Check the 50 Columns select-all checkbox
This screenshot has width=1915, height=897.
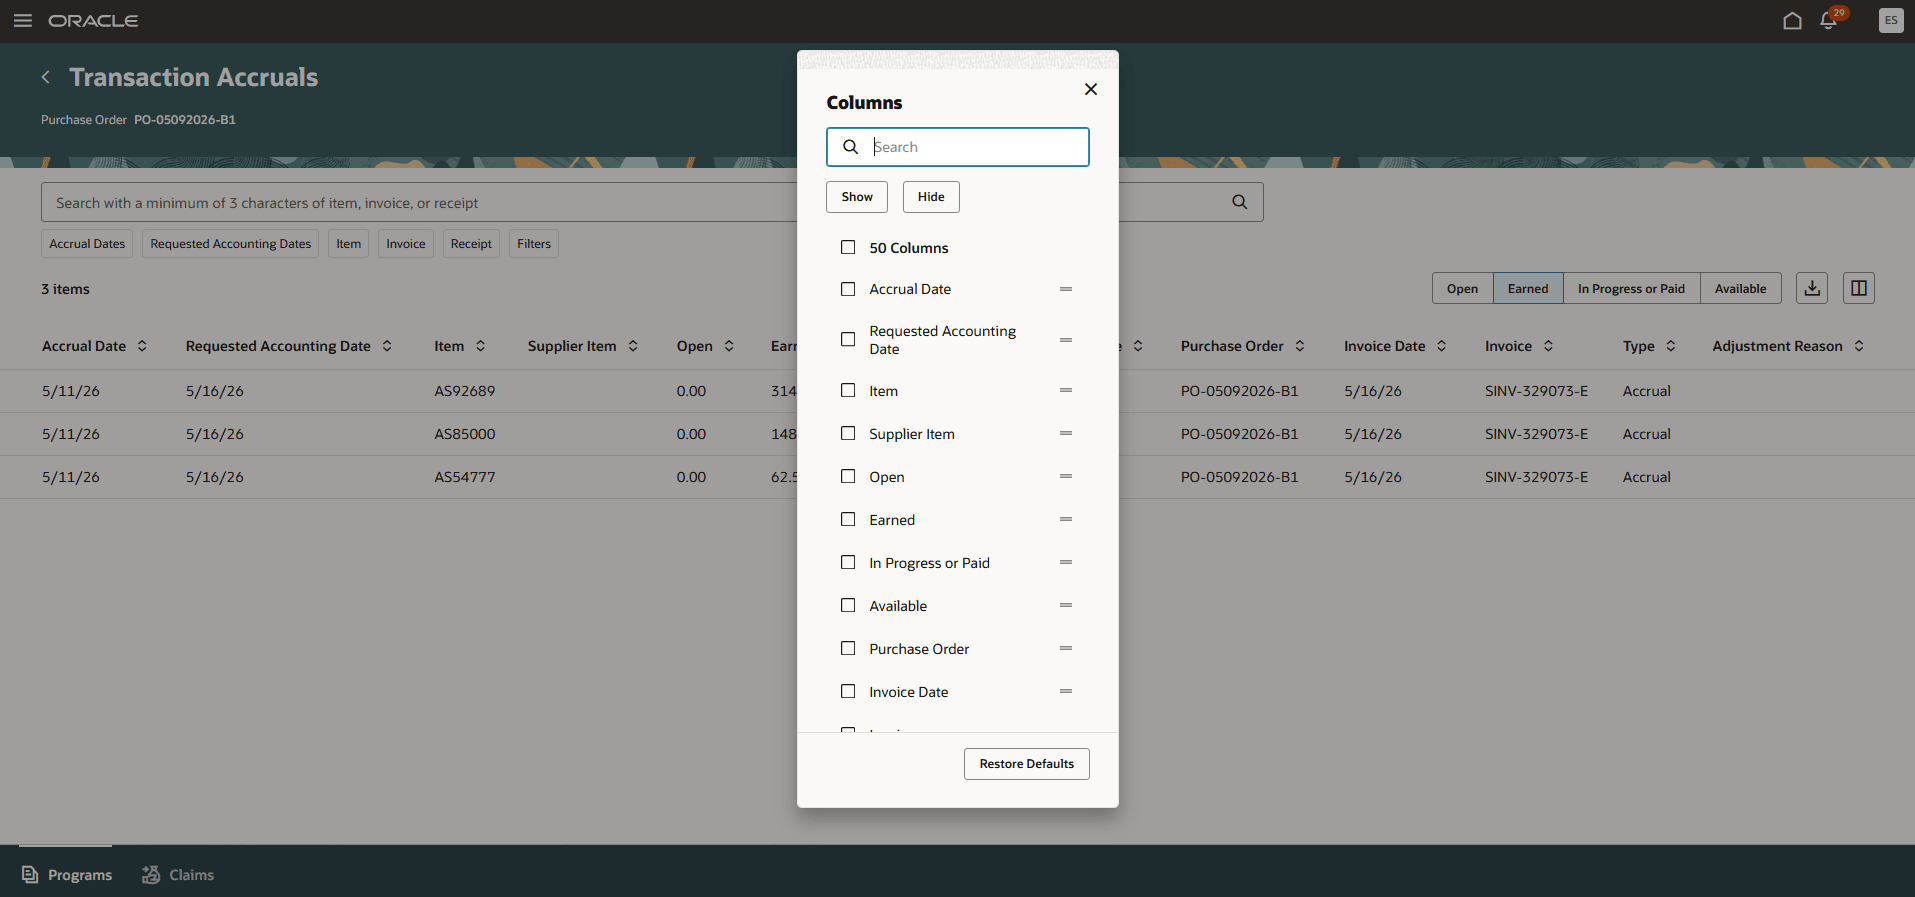(848, 247)
